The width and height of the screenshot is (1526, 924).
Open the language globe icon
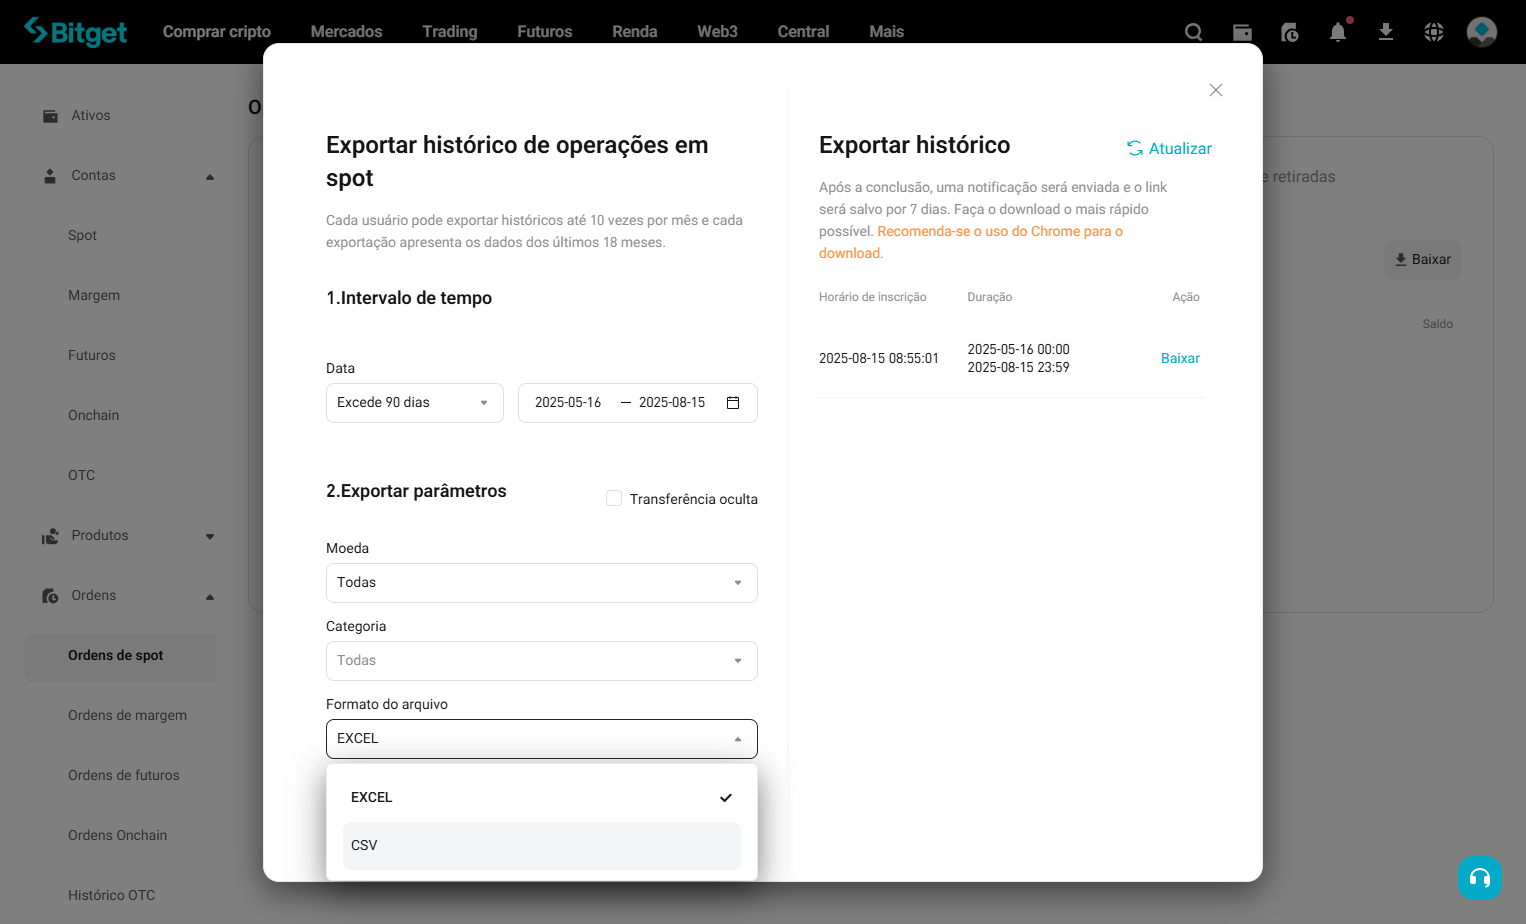coord(1434,32)
